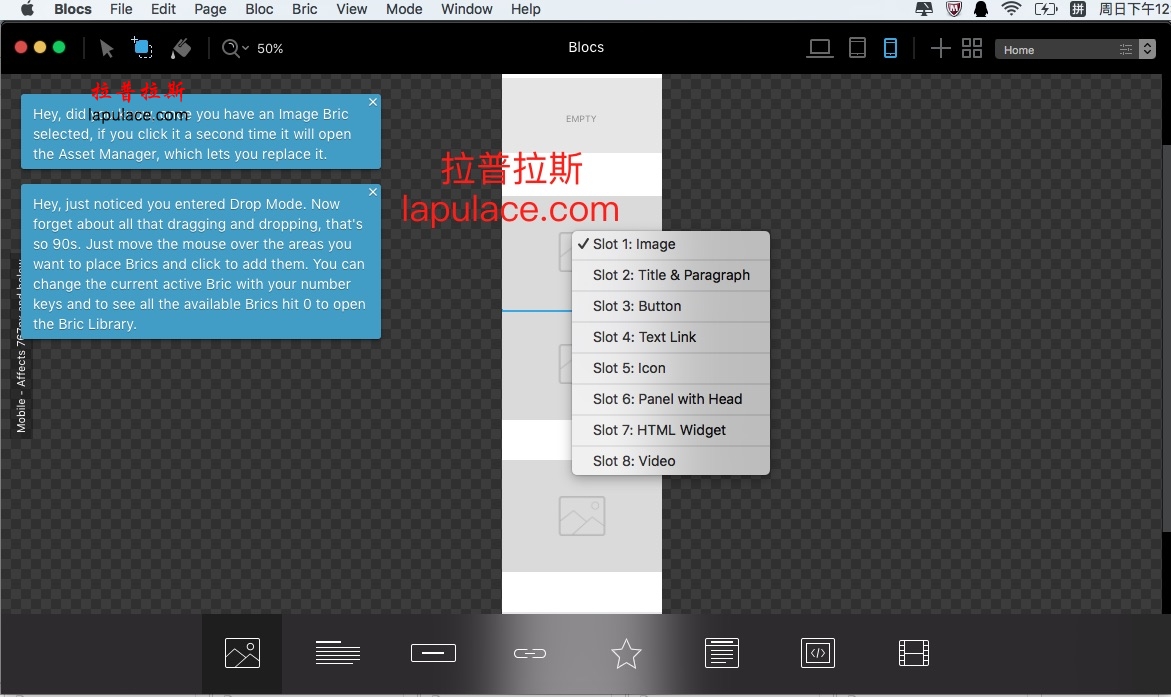Pick the Video filmstrip bric icon
1171x697 pixels.
point(914,653)
